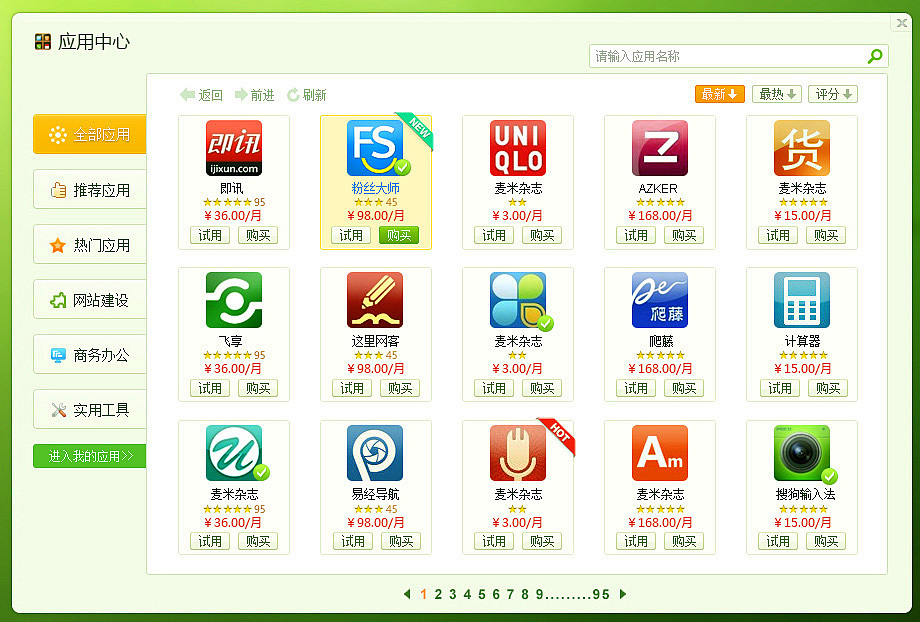
Task: Click 试用 for 粉丝大师
Action: (351, 235)
